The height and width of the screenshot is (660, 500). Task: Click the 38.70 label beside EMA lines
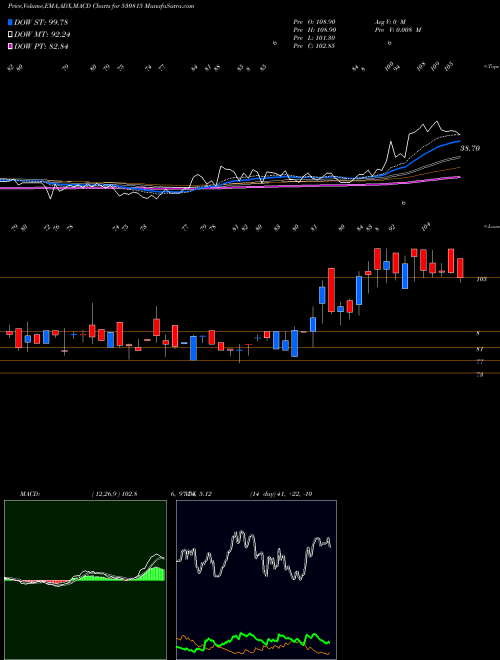click(470, 148)
